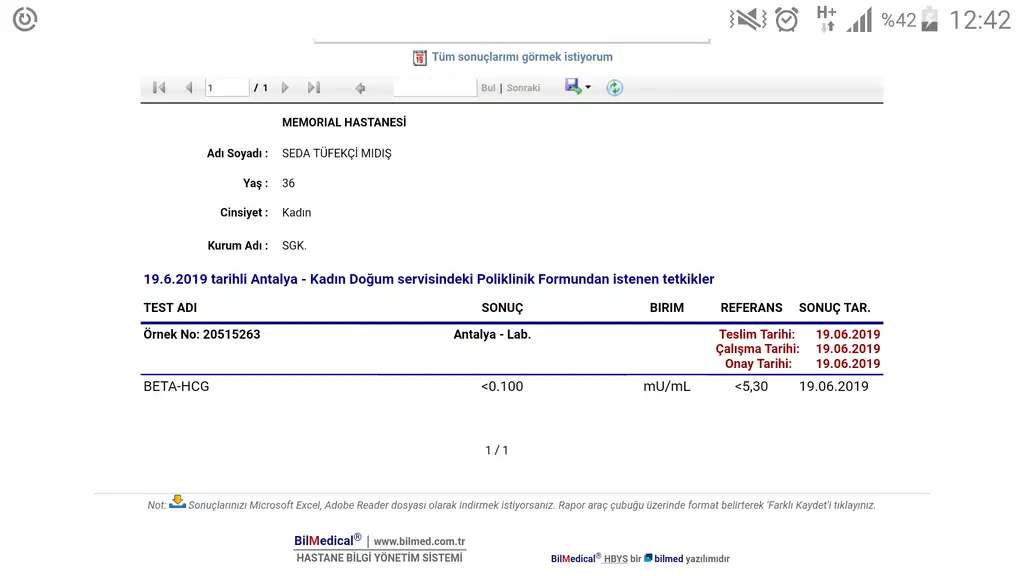The width and height of the screenshot is (1024, 576).
Task: Click the next page arrow
Action: (x=285, y=88)
